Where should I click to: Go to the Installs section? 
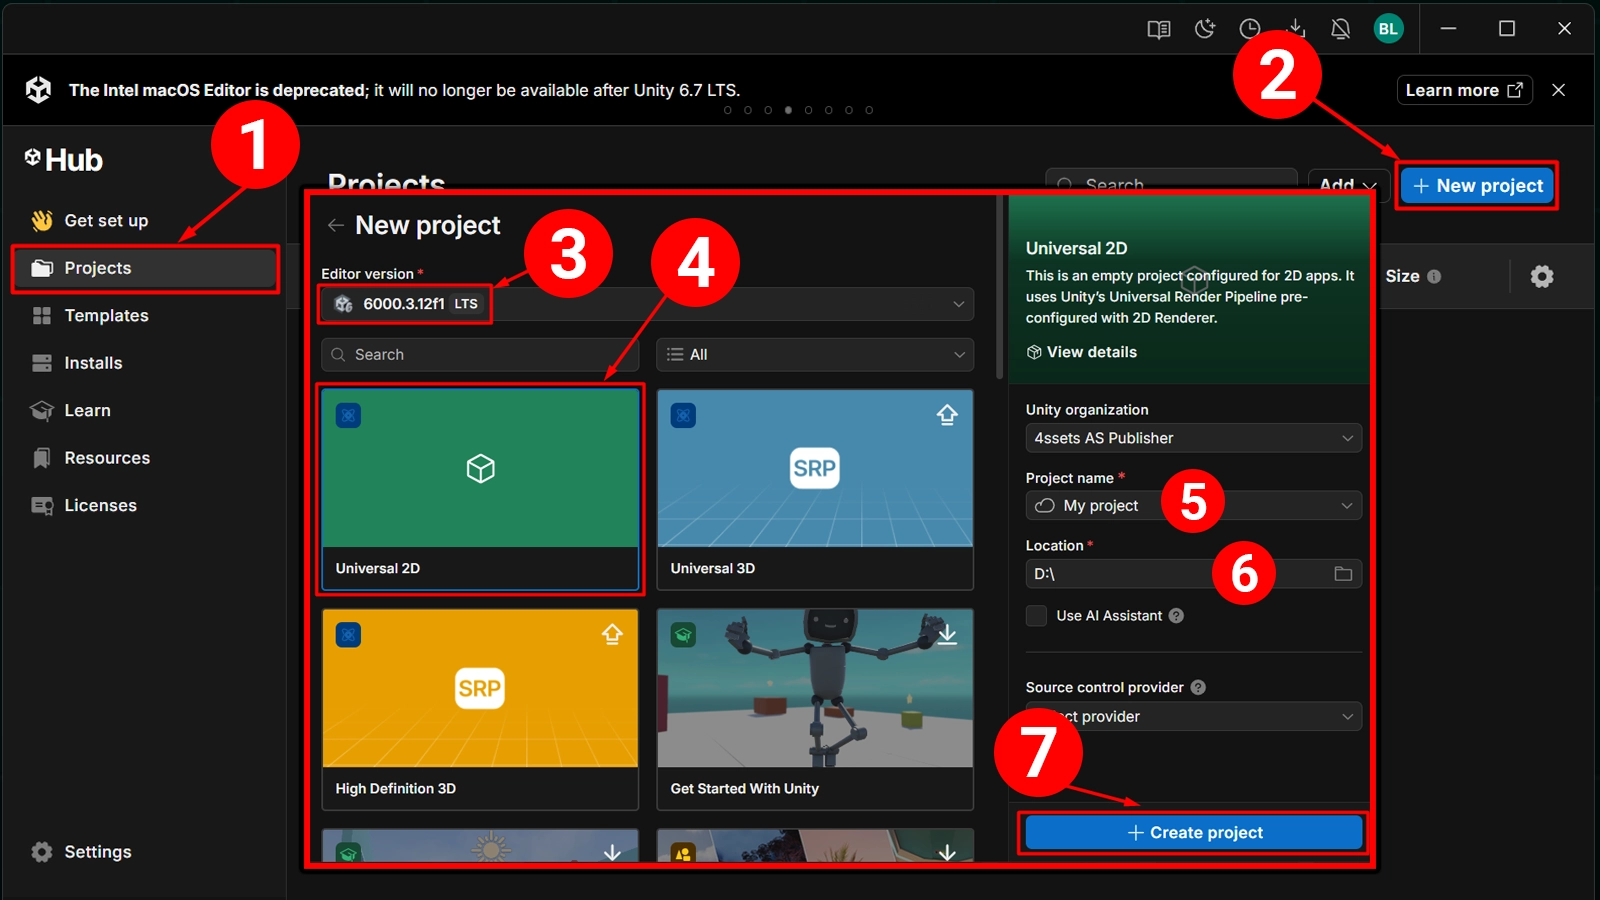[x=93, y=363]
